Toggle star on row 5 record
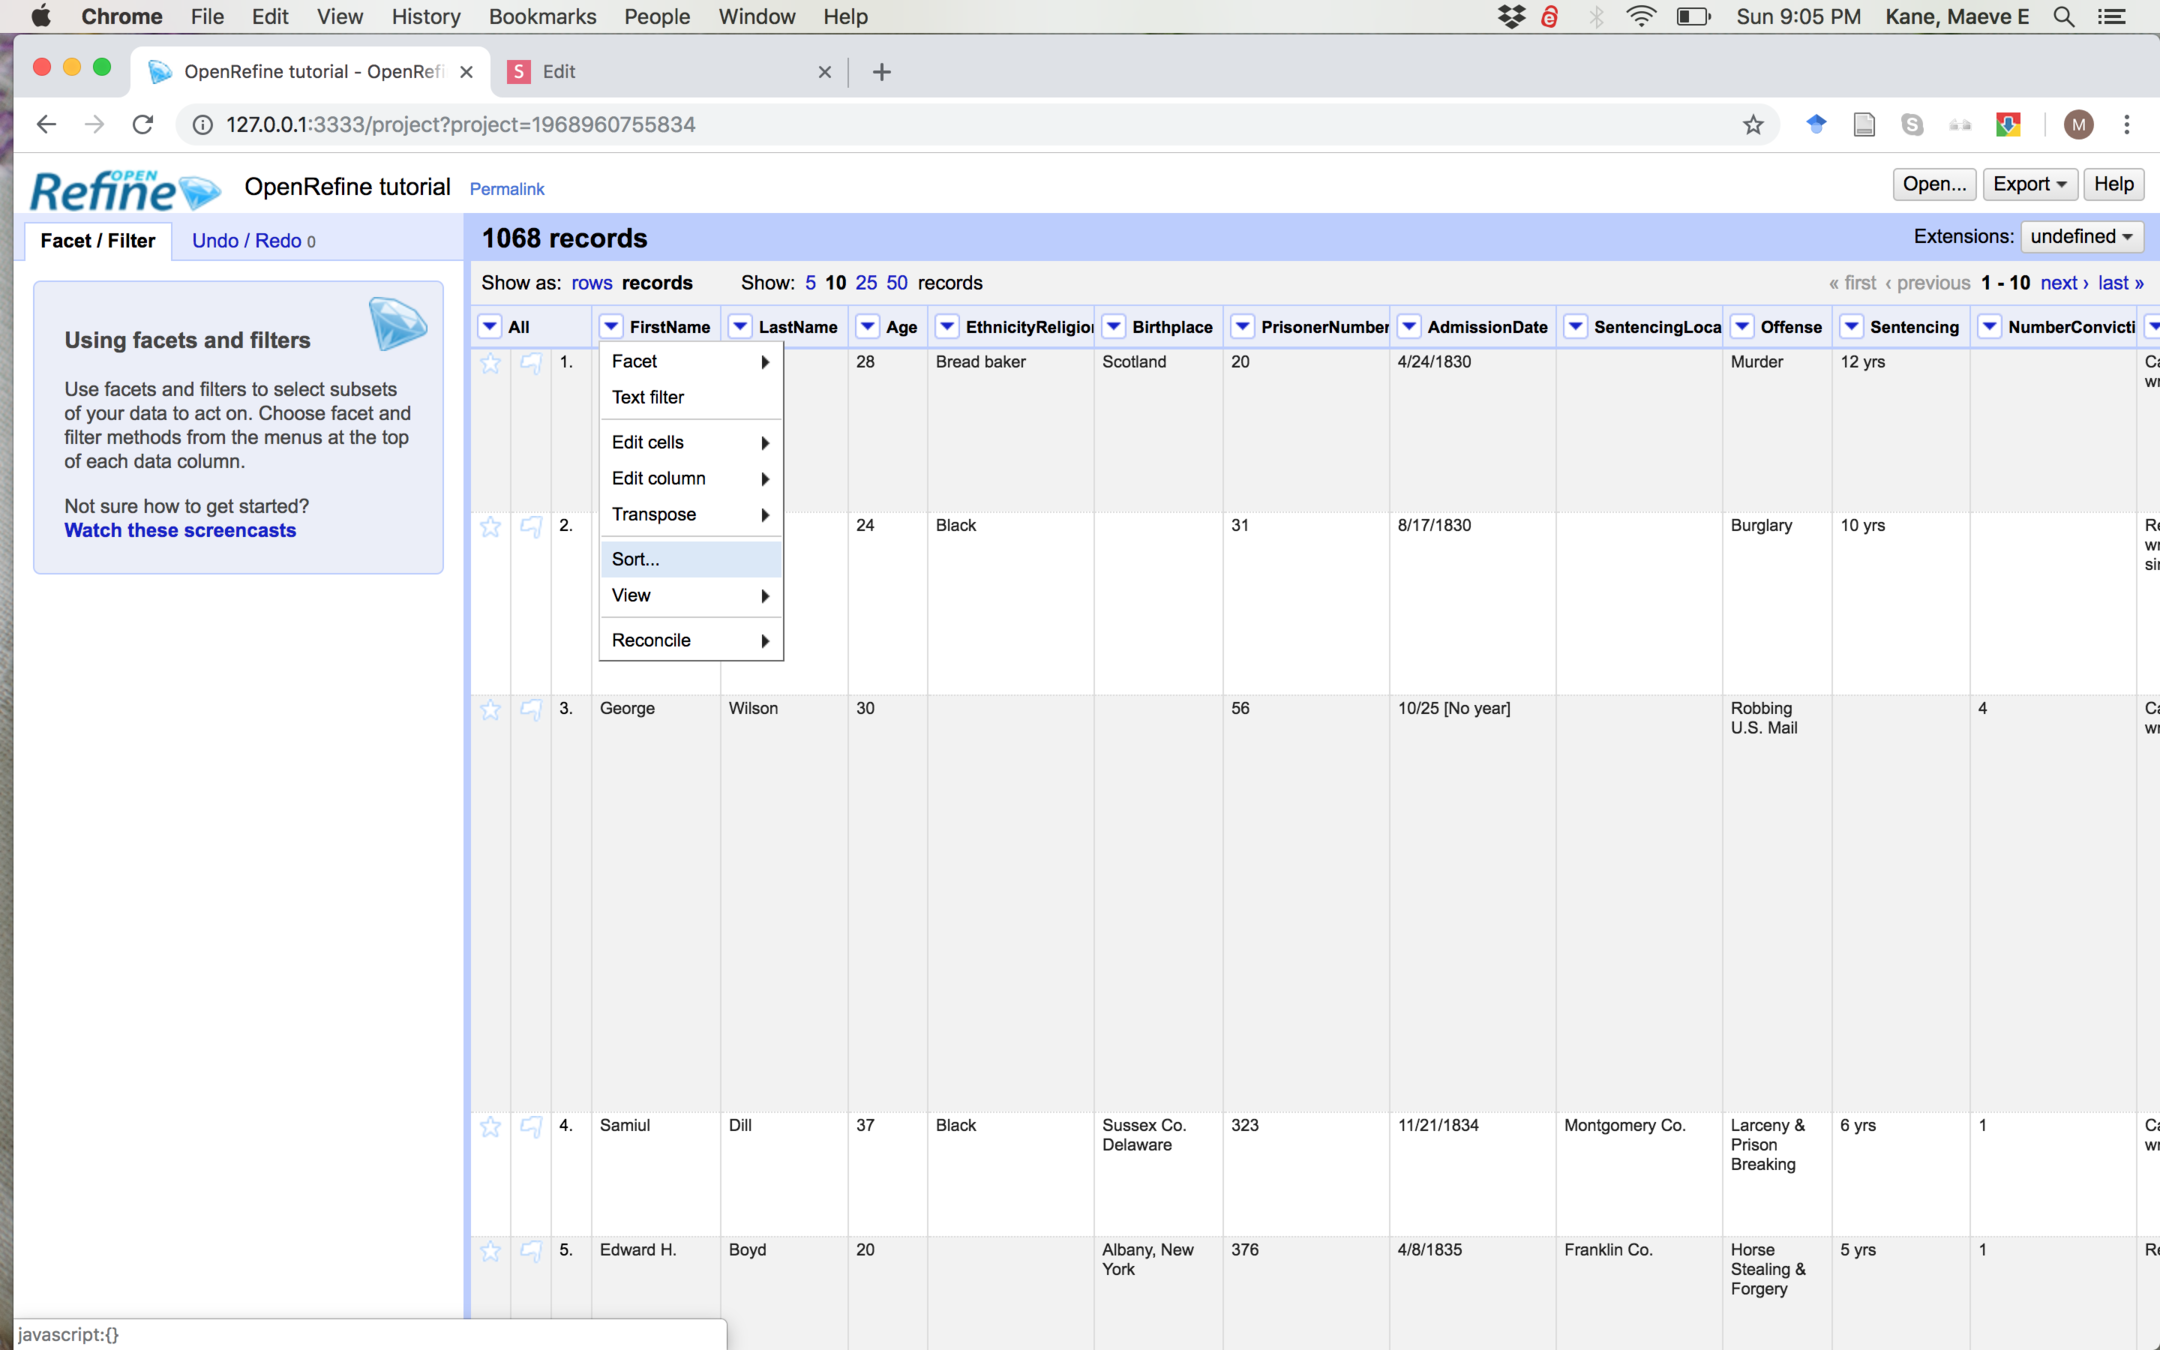Image resolution: width=2160 pixels, height=1350 pixels. pyautogui.click(x=490, y=1251)
